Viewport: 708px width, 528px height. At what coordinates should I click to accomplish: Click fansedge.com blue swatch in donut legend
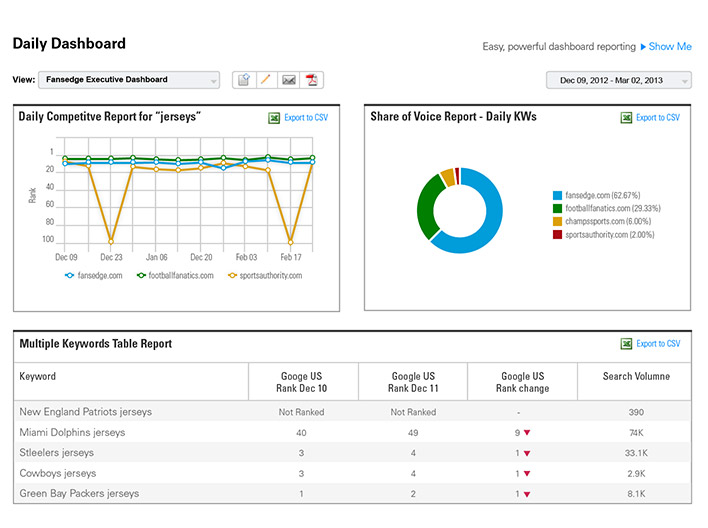557,195
